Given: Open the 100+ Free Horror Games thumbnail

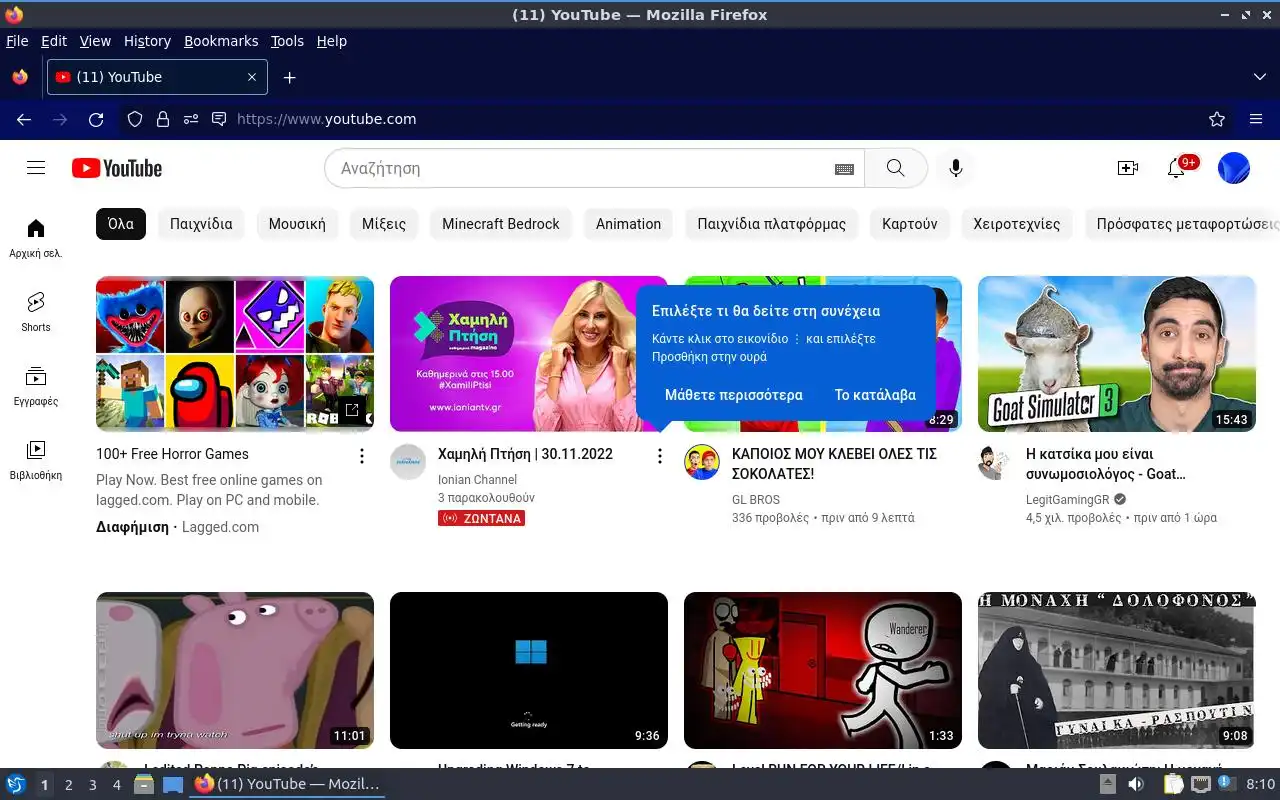Looking at the screenshot, I should (x=235, y=354).
